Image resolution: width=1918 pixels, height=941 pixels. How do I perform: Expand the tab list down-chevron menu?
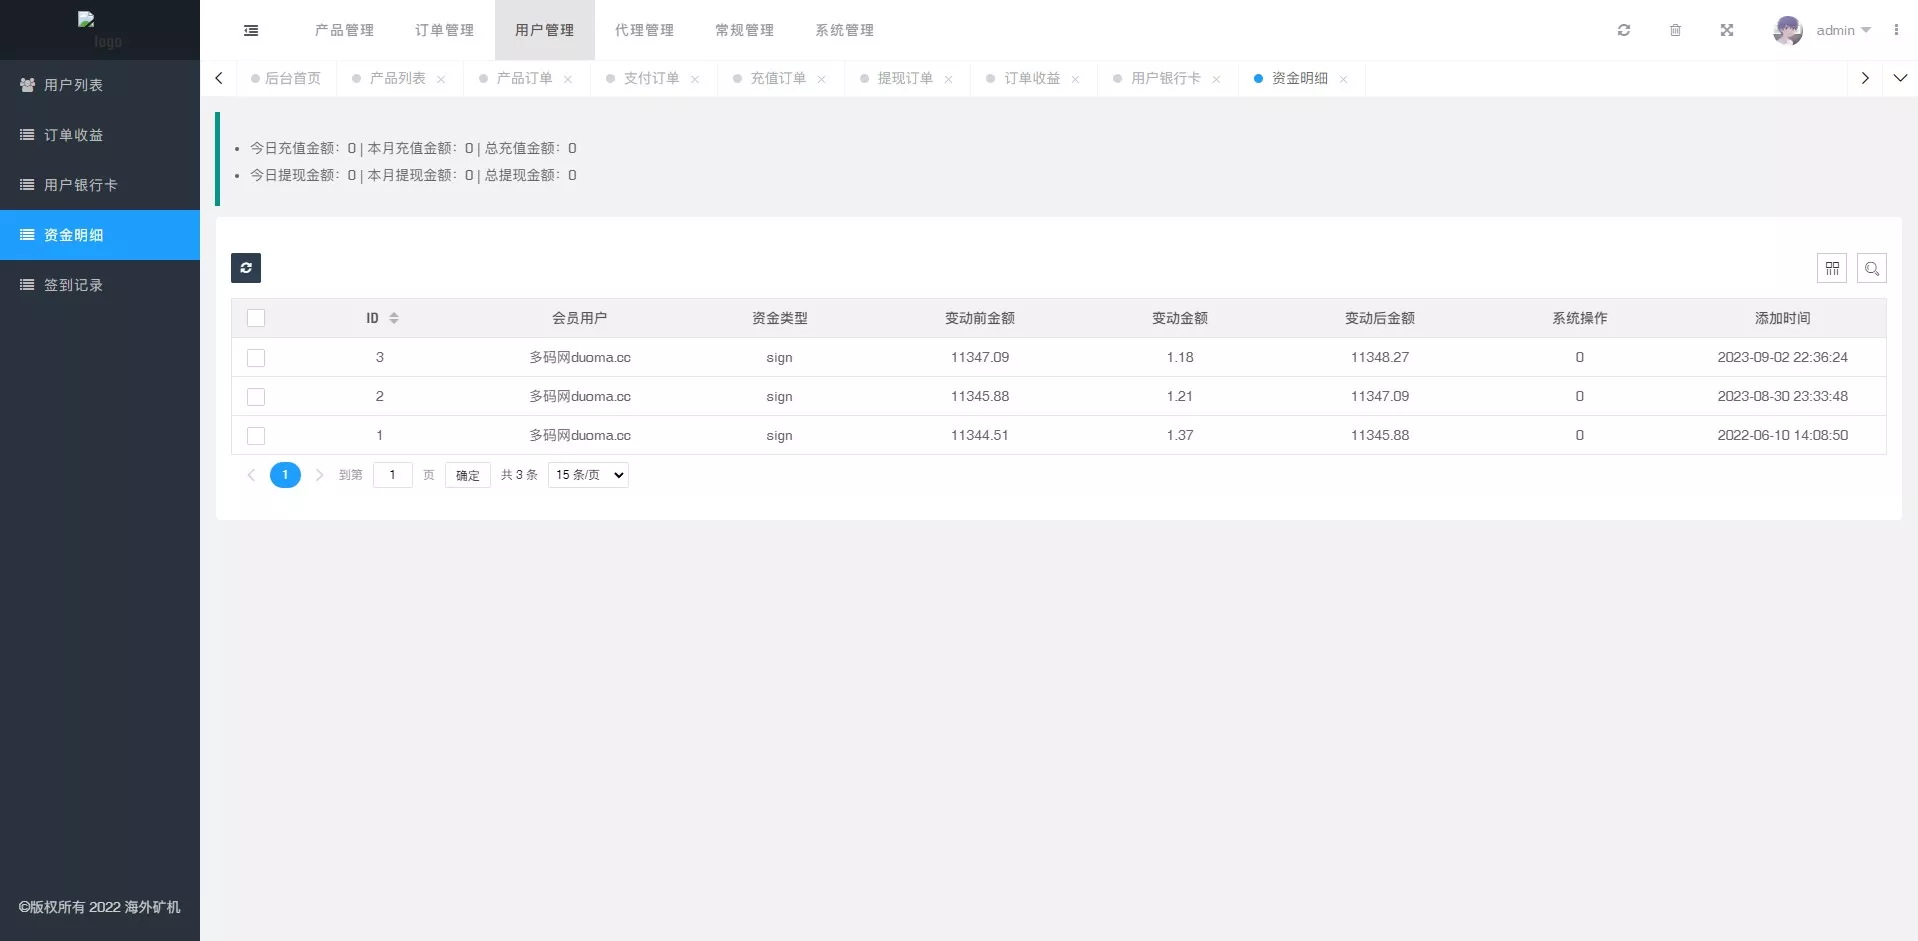tap(1900, 78)
